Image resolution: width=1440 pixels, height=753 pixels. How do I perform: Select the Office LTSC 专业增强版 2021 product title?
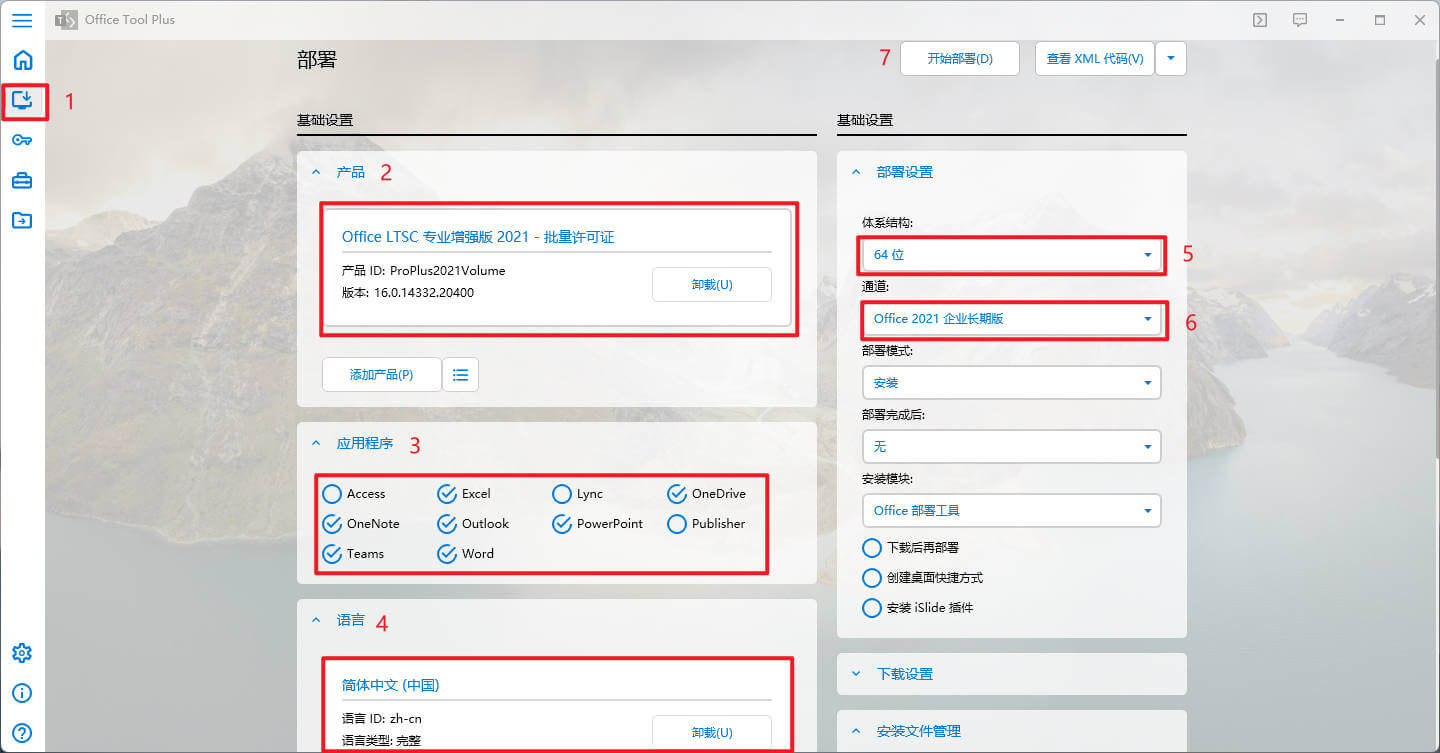point(478,237)
